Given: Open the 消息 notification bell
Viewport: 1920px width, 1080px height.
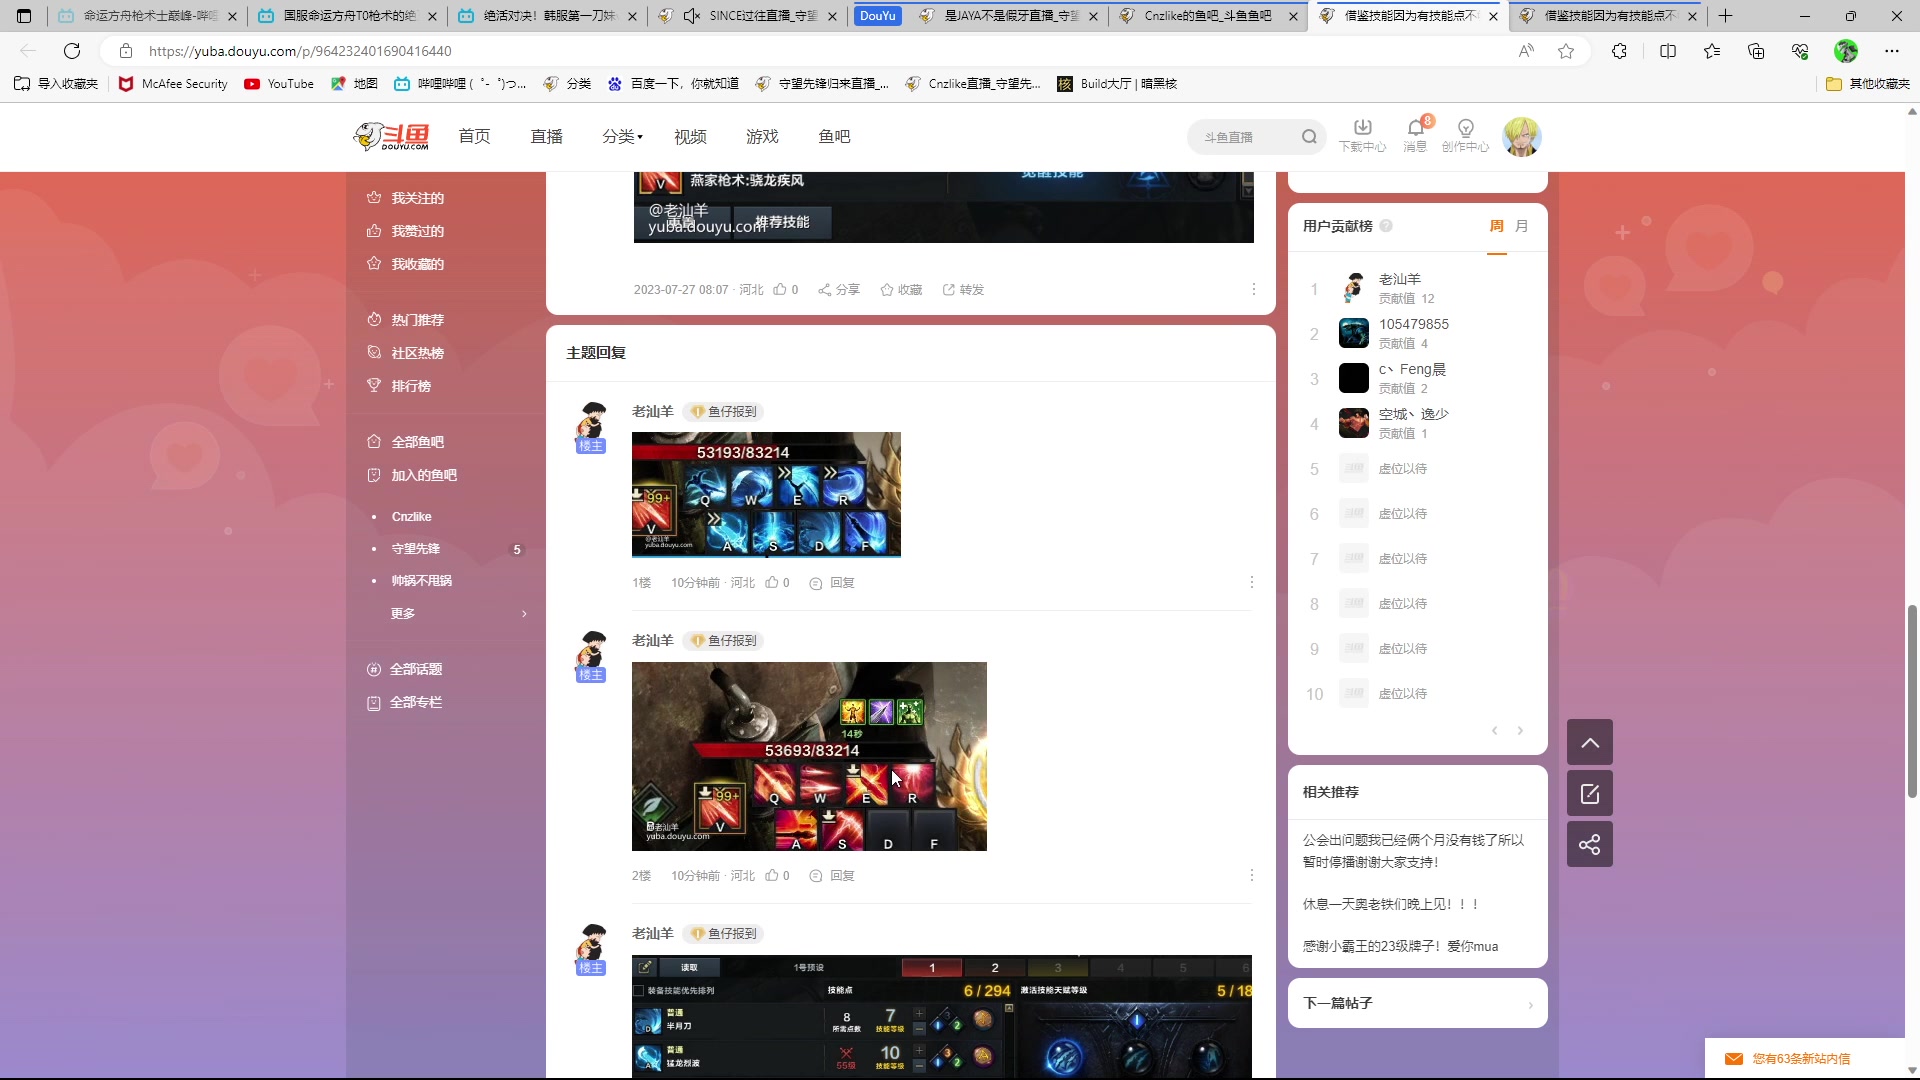Looking at the screenshot, I should pos(1414,128).
